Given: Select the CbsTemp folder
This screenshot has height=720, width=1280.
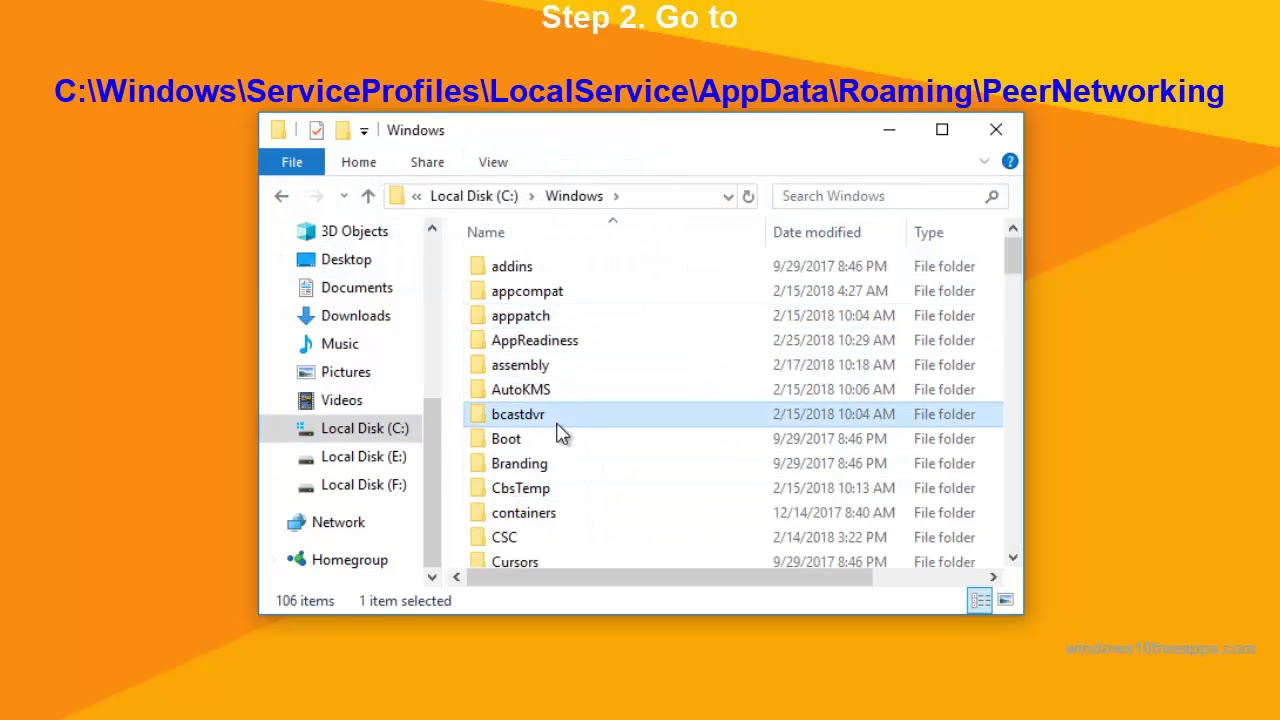Looking at the screenshot, I should pyautogui.click(x=520, y=488).
